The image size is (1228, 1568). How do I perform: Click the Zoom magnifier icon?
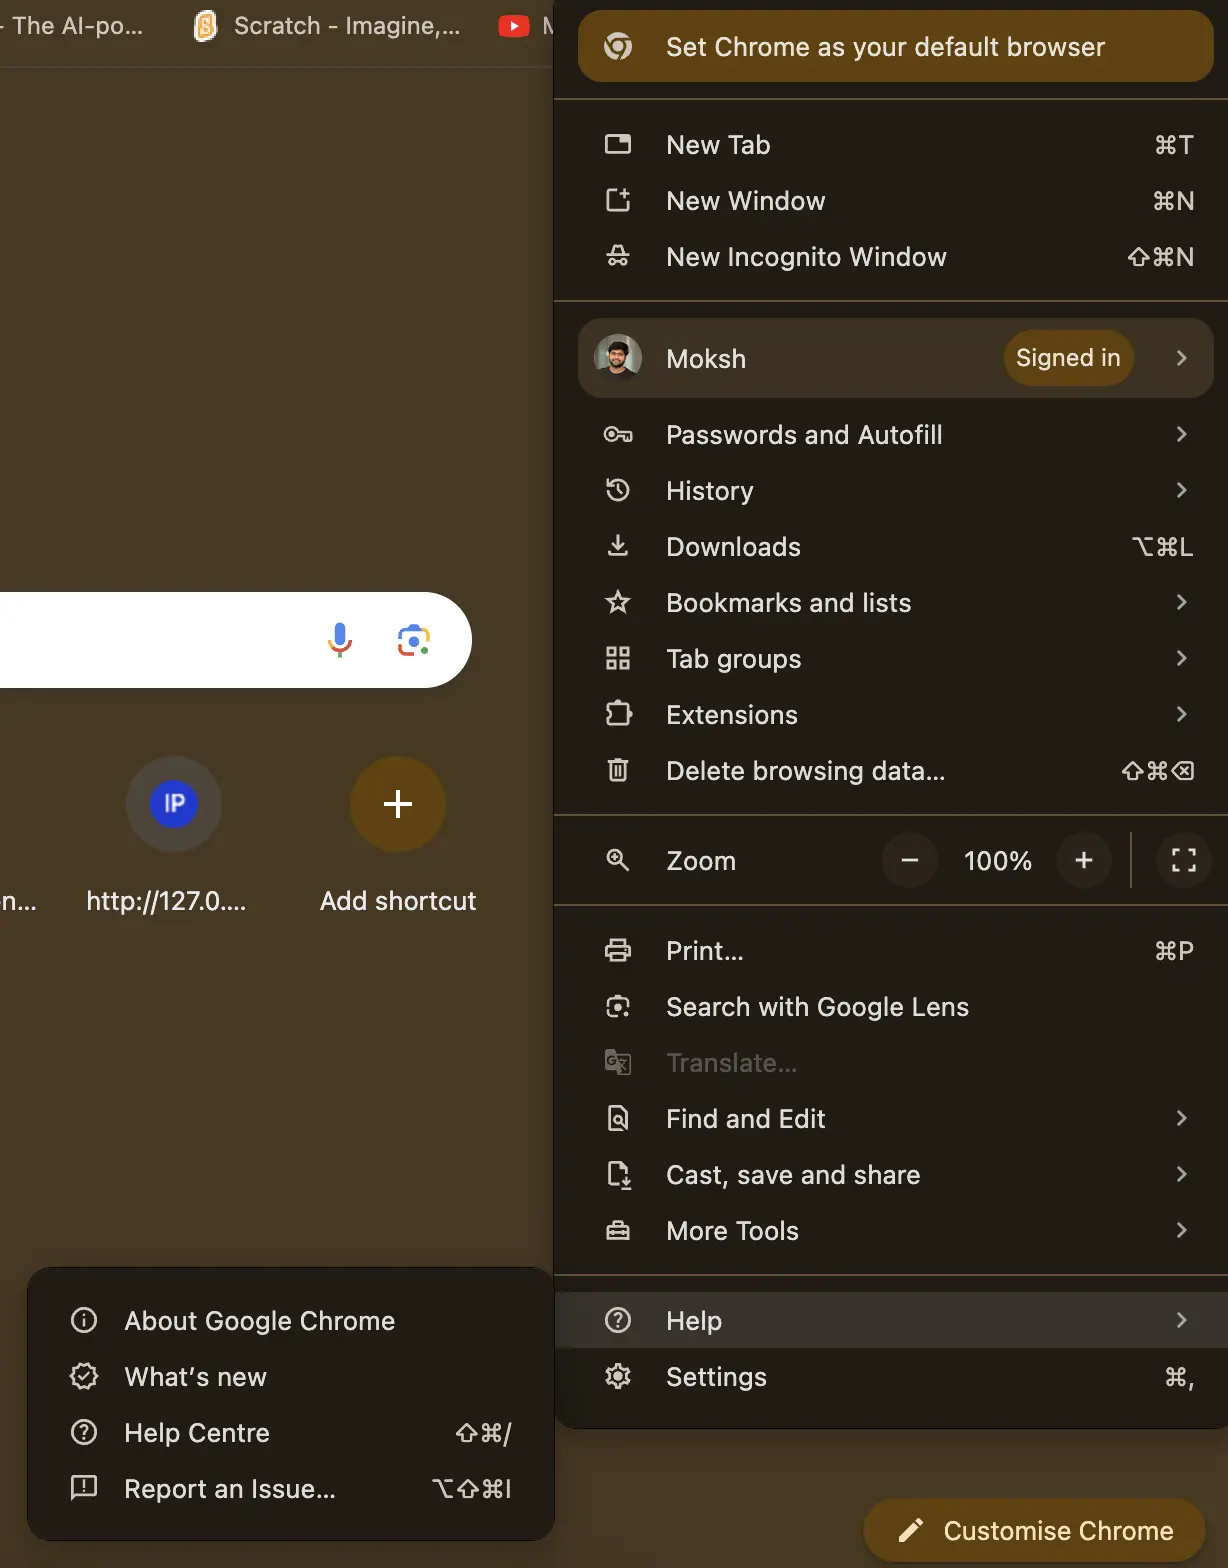(618, 860)
